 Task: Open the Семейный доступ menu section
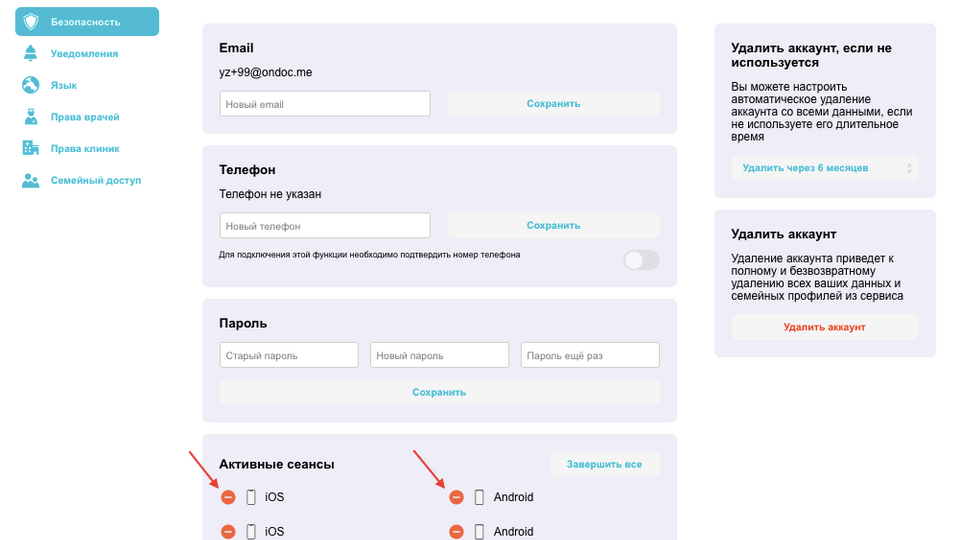coord(96,181)
